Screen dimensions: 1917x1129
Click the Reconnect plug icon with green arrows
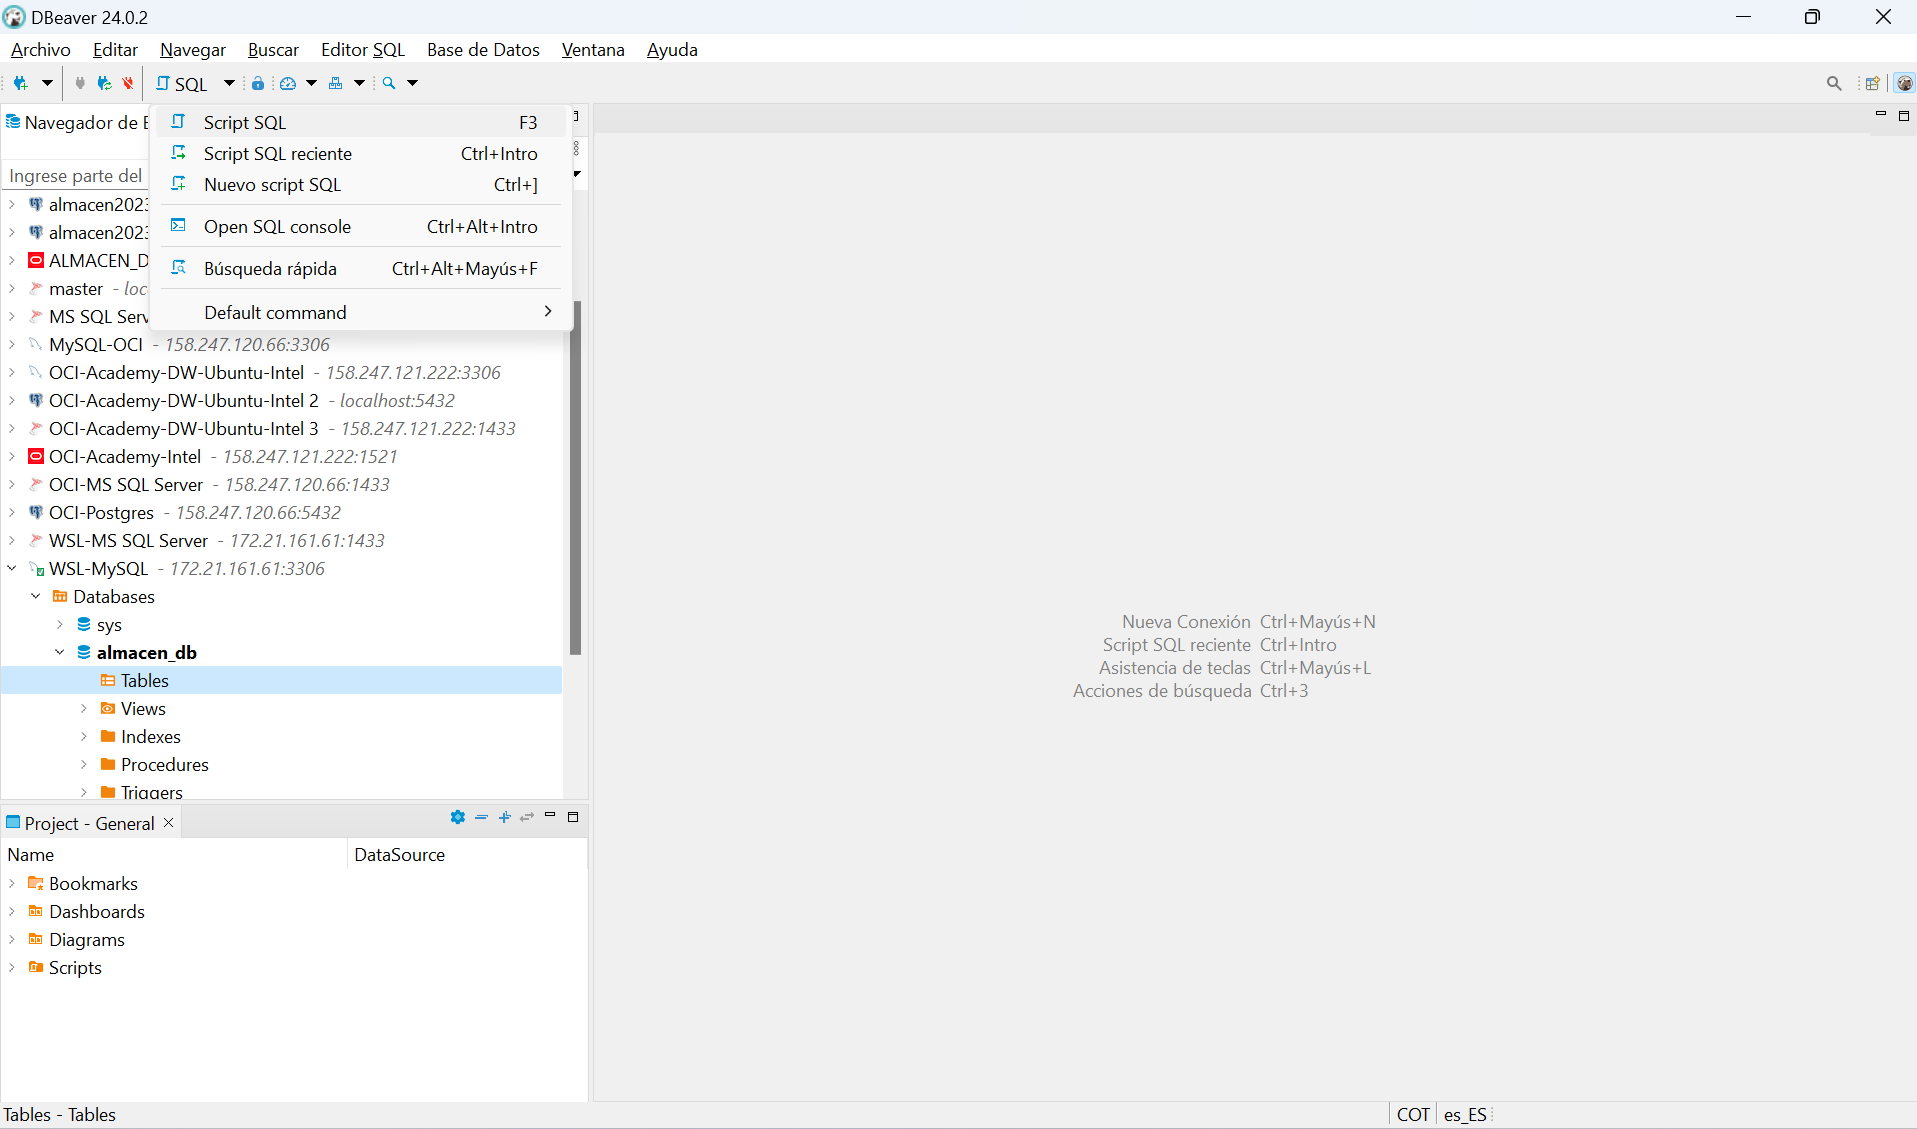click(x=104, y=83)
